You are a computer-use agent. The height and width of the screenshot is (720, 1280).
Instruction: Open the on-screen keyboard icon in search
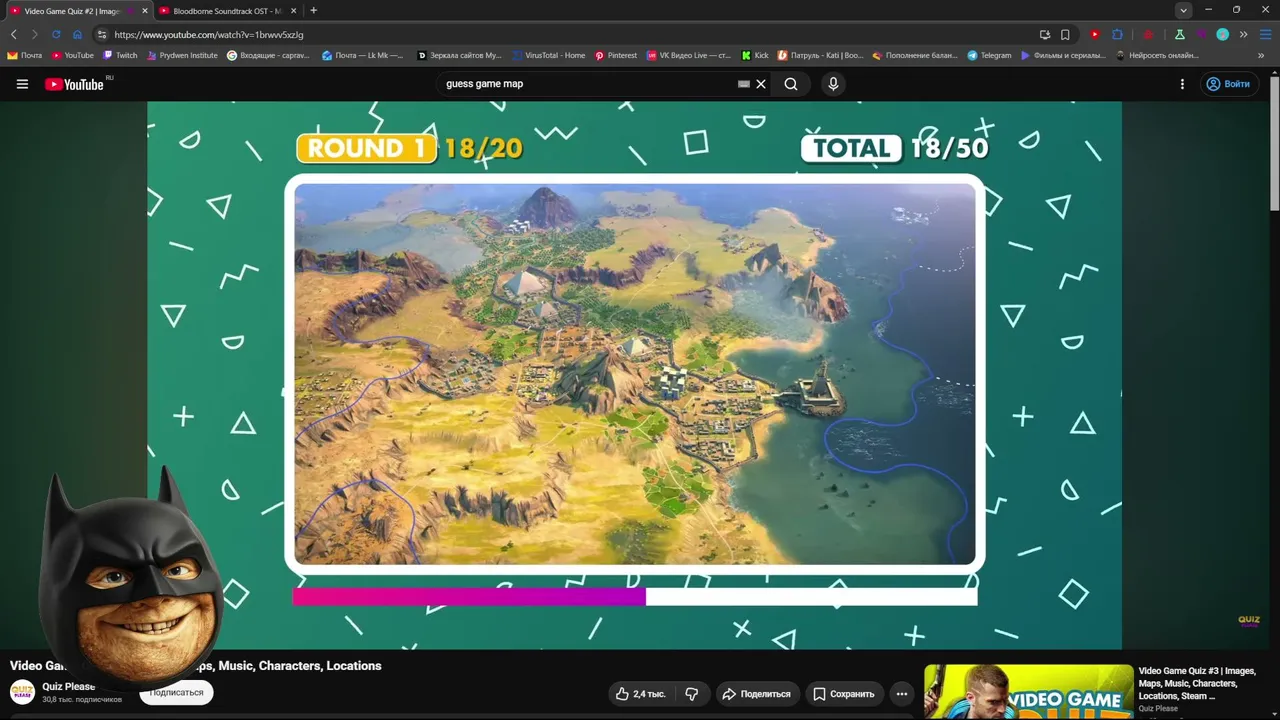tap(744, 84)
